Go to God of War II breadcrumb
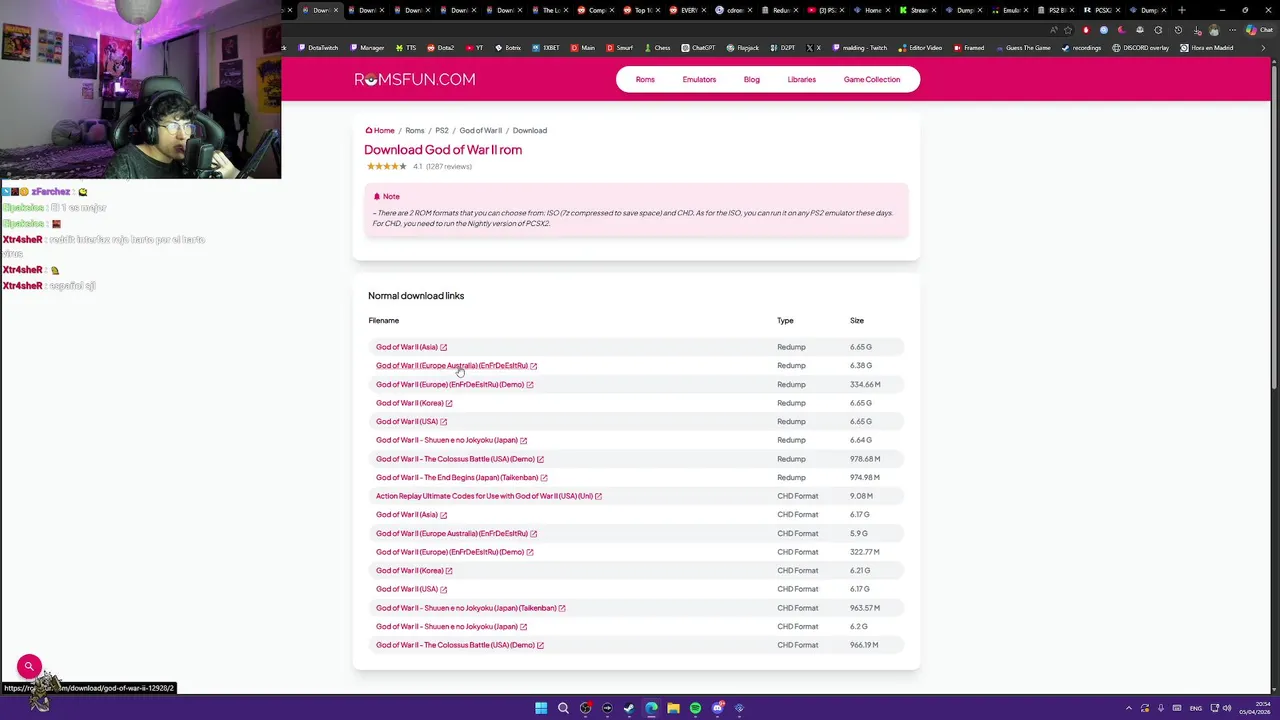Image resolution: width=1280 pixels, height=720 pixels. click(x=480, y=130)
